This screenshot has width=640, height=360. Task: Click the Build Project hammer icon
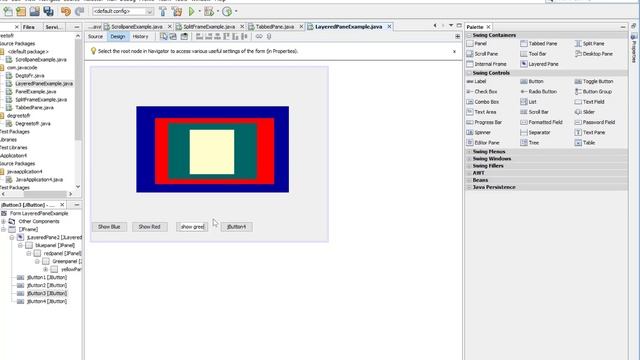click(x=163, y=11)
